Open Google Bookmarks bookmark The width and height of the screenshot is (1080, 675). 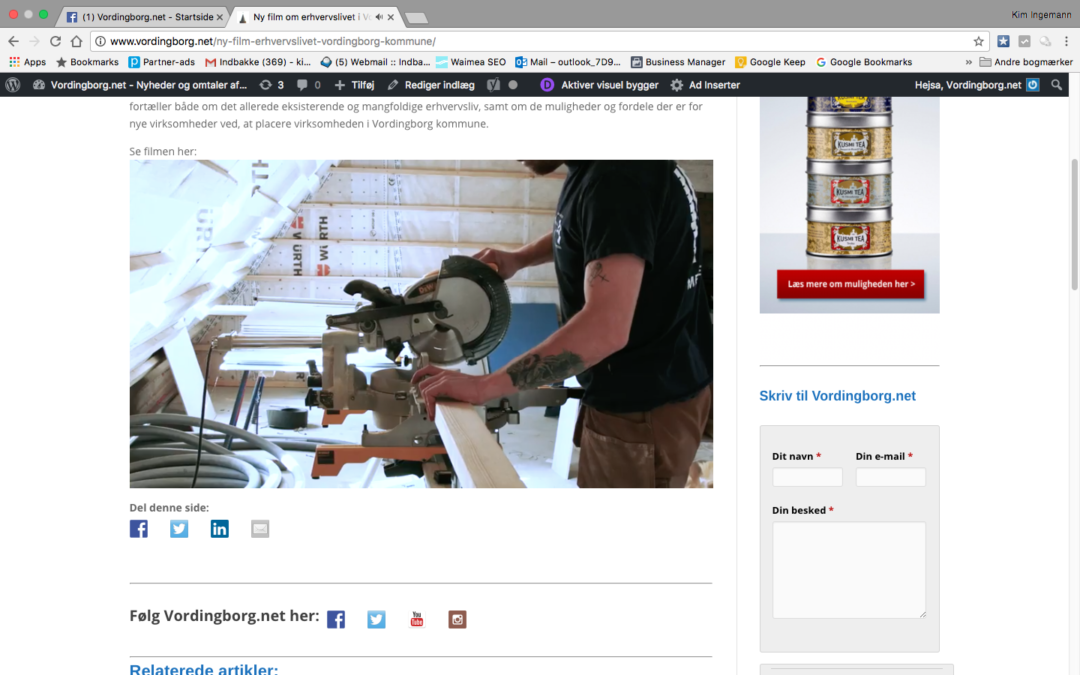pyautogui.click(x=864, y=62)
